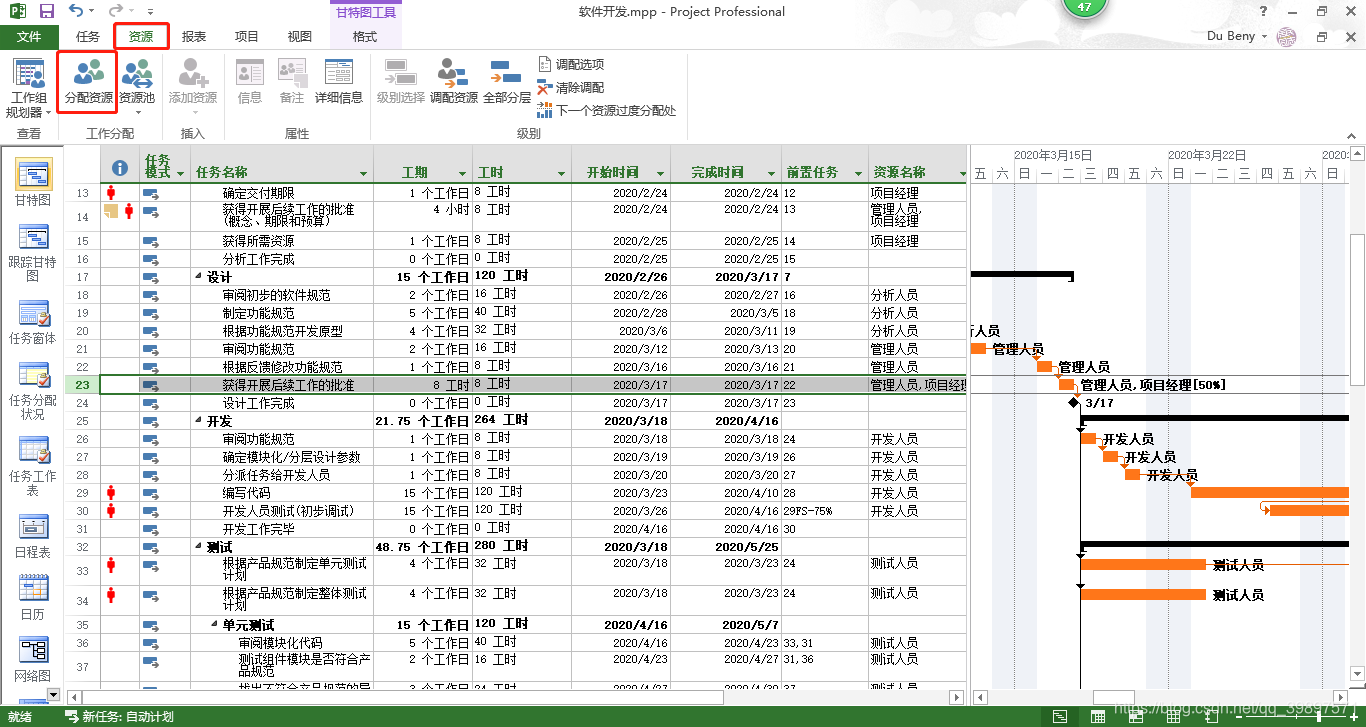Click row header number 23
The width and height of the screenshot is (1366, 727).
click(x=82, y=385)
